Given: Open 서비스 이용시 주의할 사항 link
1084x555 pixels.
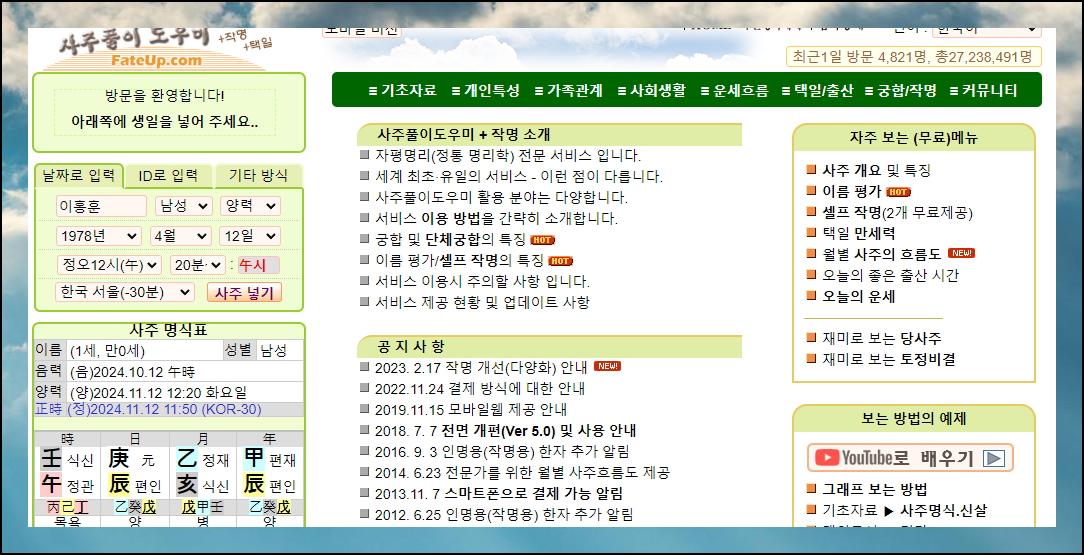Looking at the screenshot, I should 482,282.
